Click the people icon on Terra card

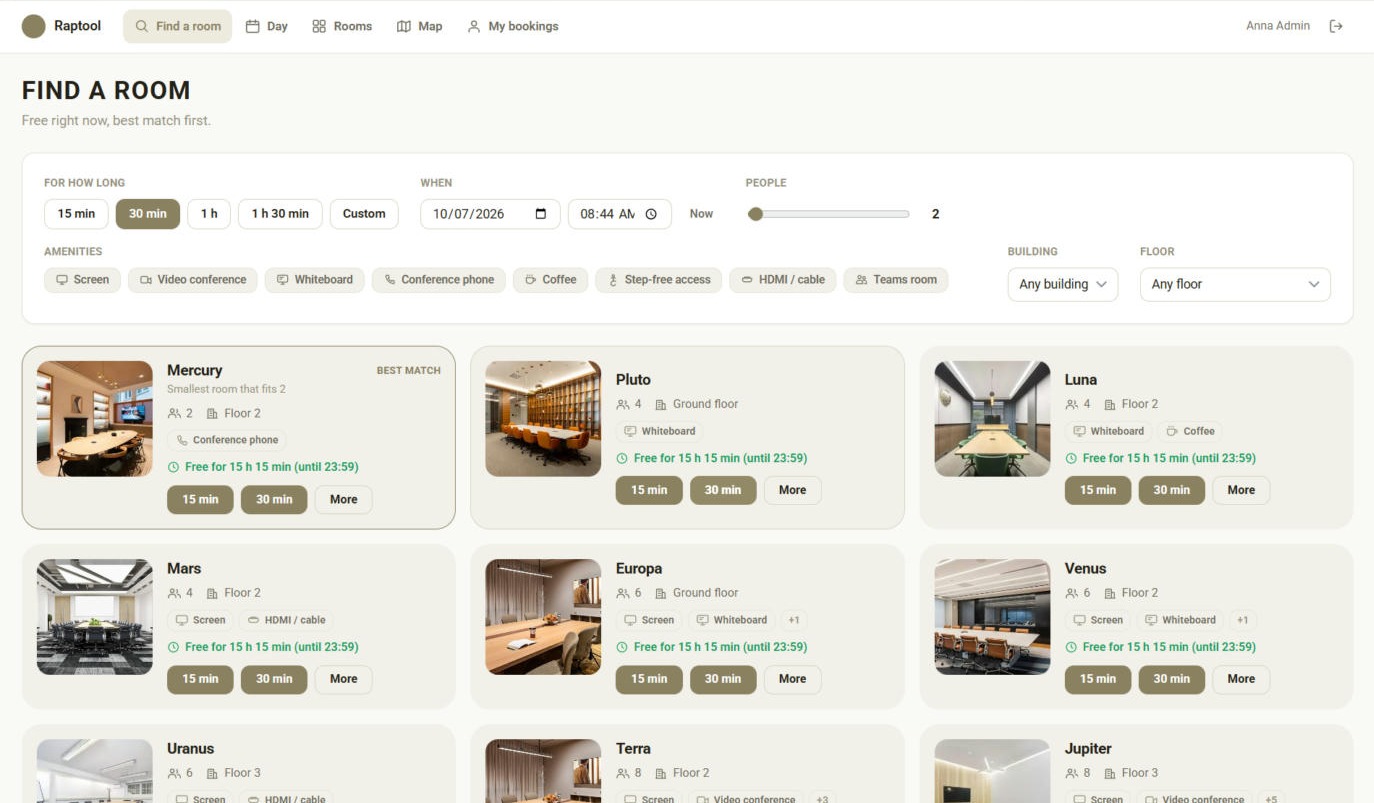tap(623, 773)
